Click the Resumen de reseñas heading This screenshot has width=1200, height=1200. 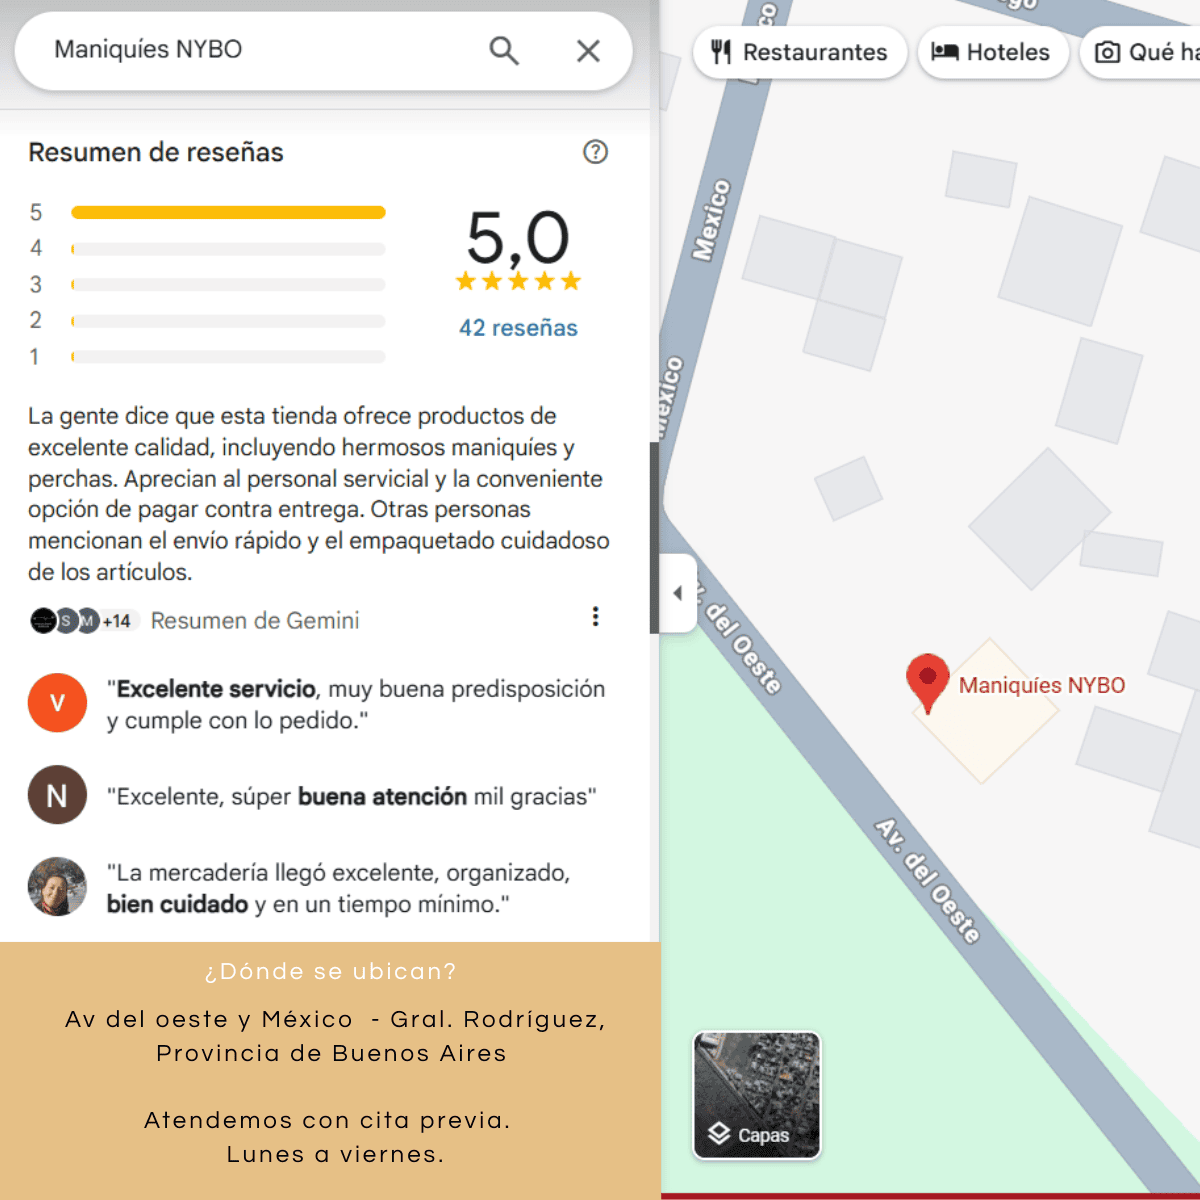156,152
